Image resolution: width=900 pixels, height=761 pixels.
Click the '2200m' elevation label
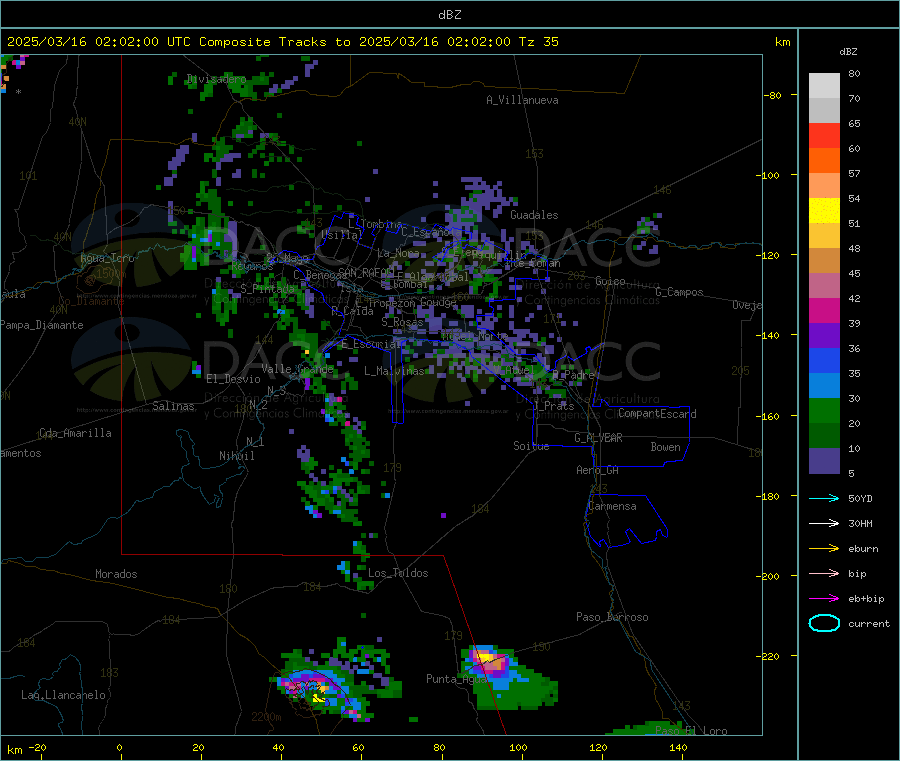[x=266, y=717]
